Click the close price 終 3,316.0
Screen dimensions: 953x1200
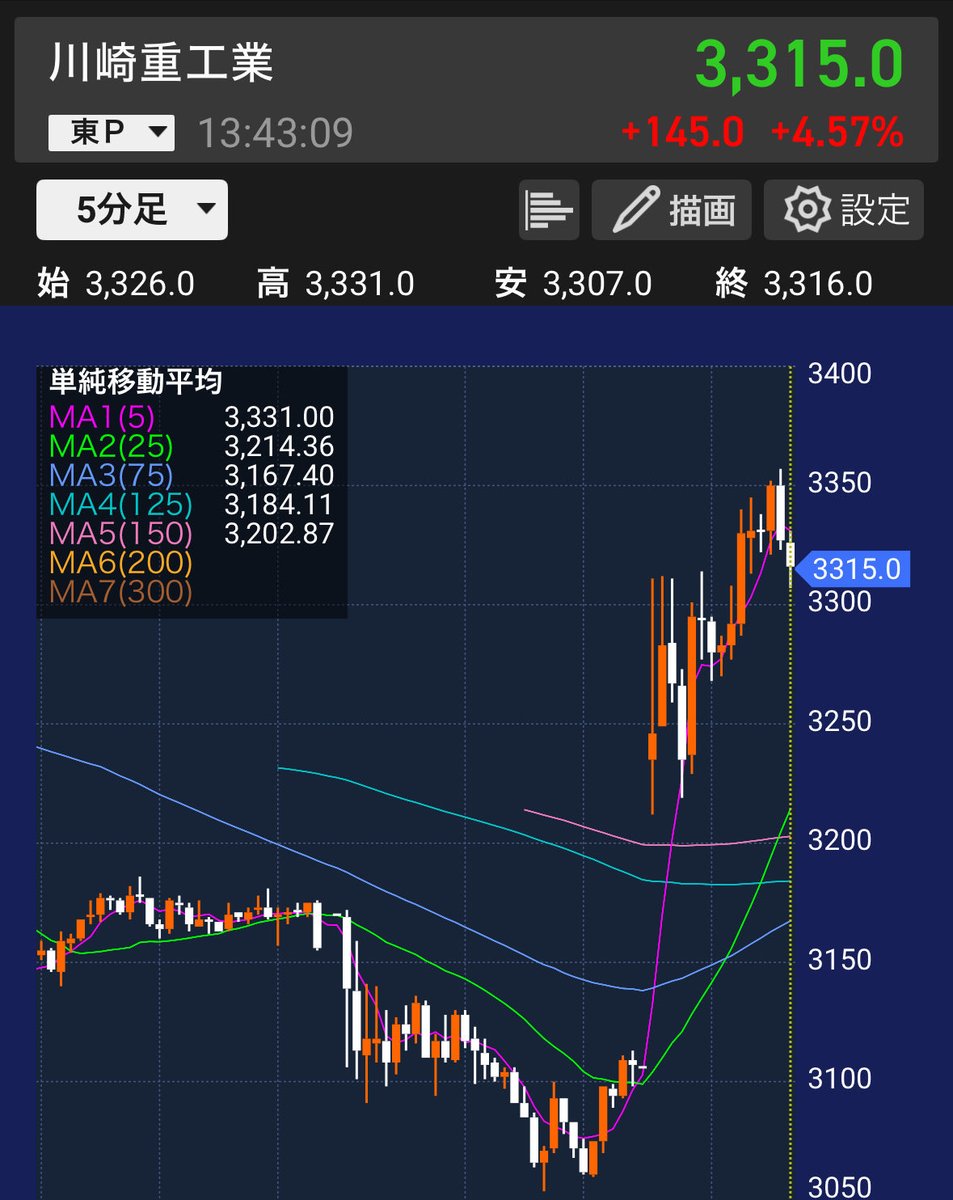pyautogui.click(x=794, y=284)
